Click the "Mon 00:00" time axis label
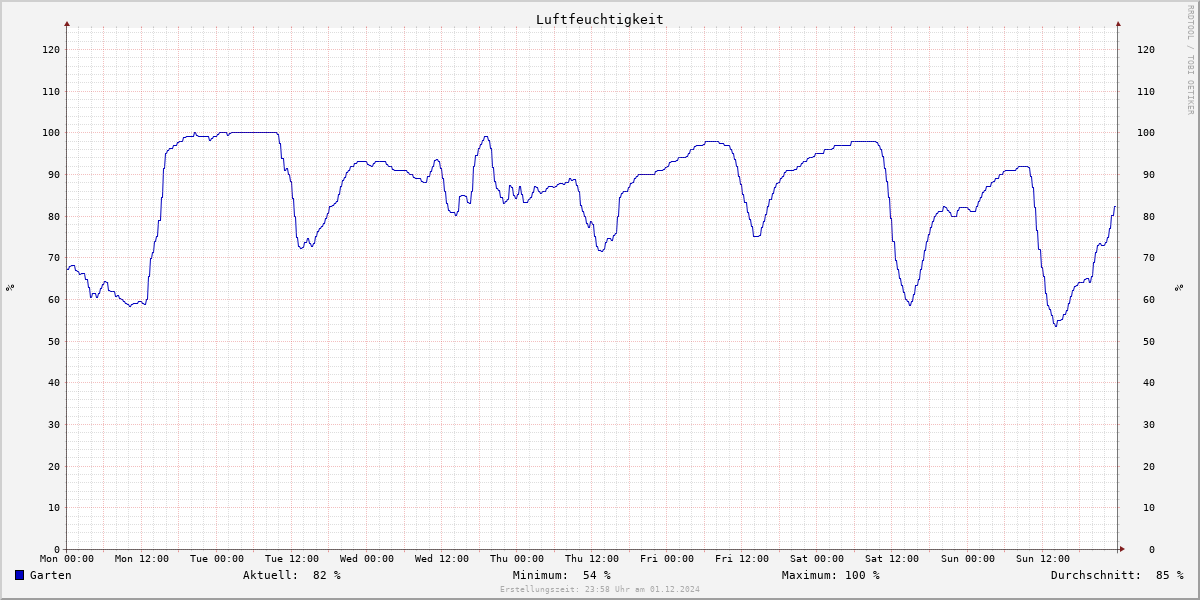Image resolution: width=1200 pixels, height=600 pixels. point(67,559)
